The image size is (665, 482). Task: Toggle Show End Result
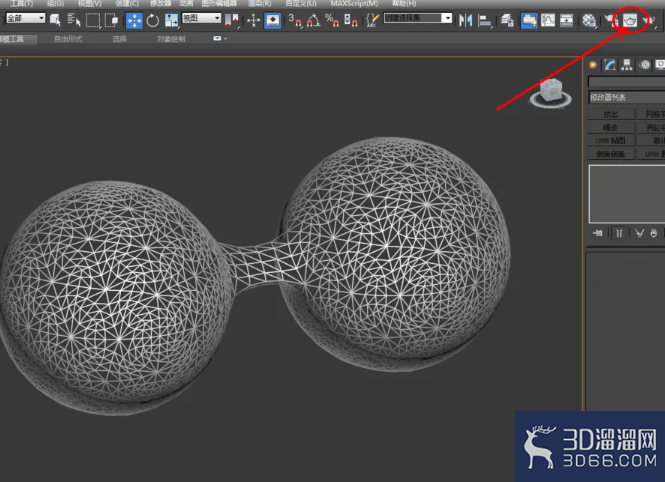(619, 233)
